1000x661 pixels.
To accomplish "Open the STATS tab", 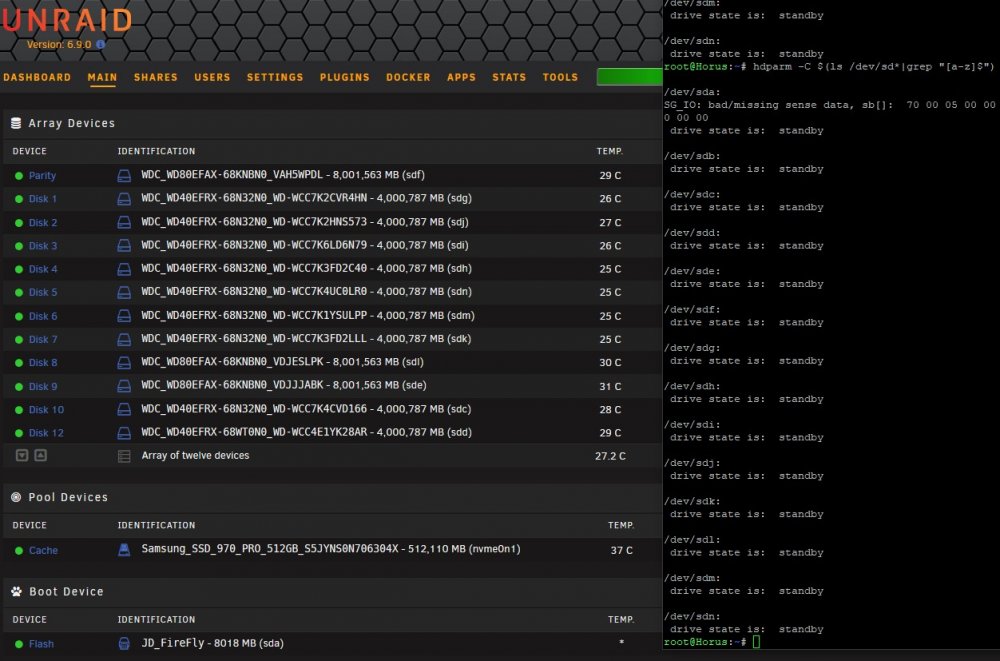I will pyautogui.click(x=509, y=77).
